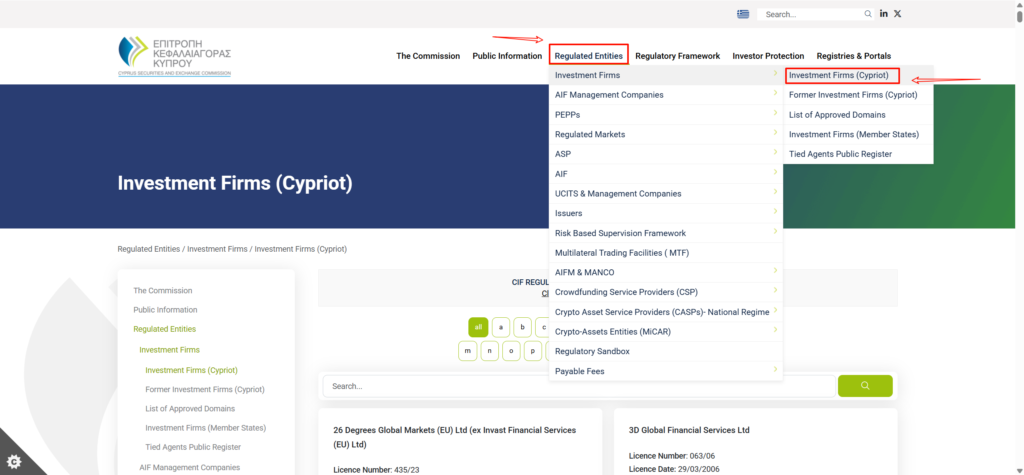Select the 'all' letter filter
Image resolution: width=1024 pixels, height=475 pixels.
(478, 327)
